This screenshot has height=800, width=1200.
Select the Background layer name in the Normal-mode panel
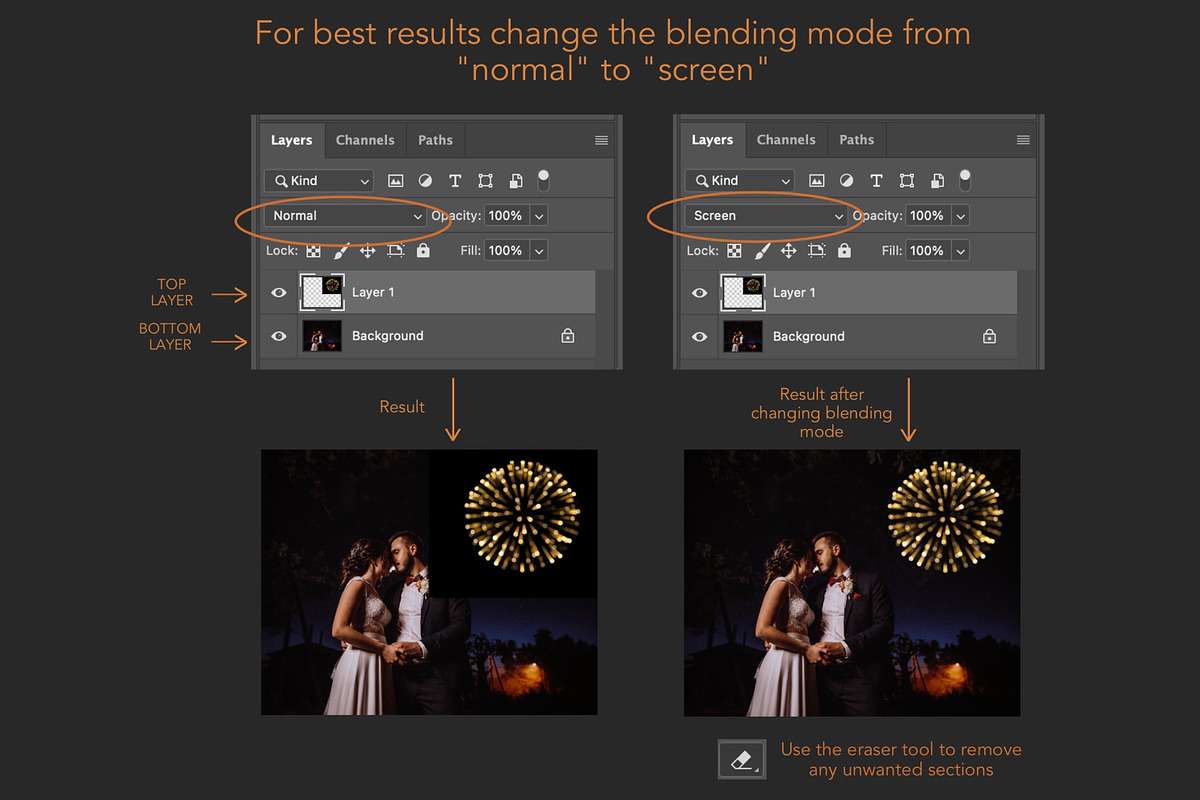[x=388, y=336]
